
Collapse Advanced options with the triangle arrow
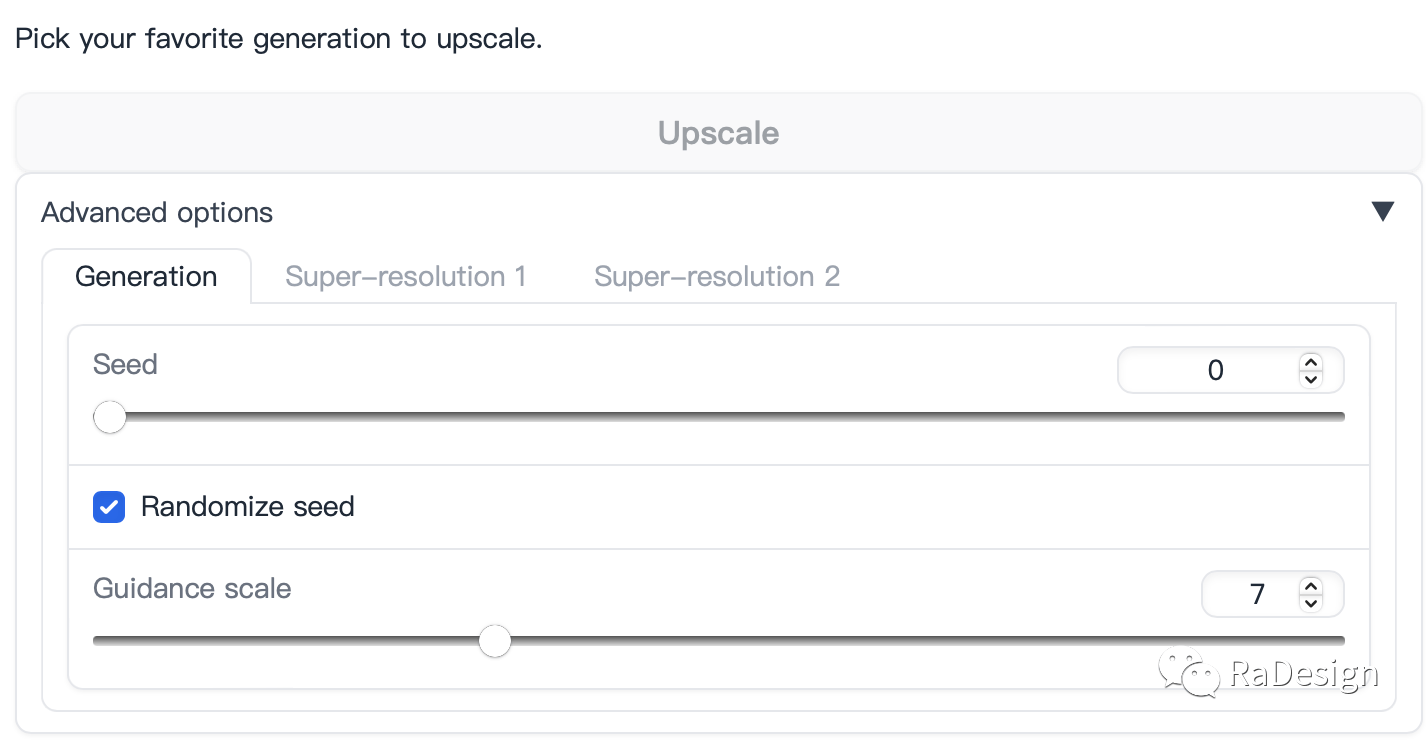pos(1383,212)
